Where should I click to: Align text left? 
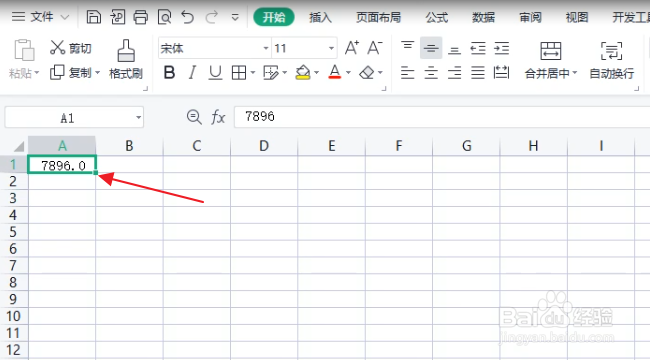coord(407,73)
